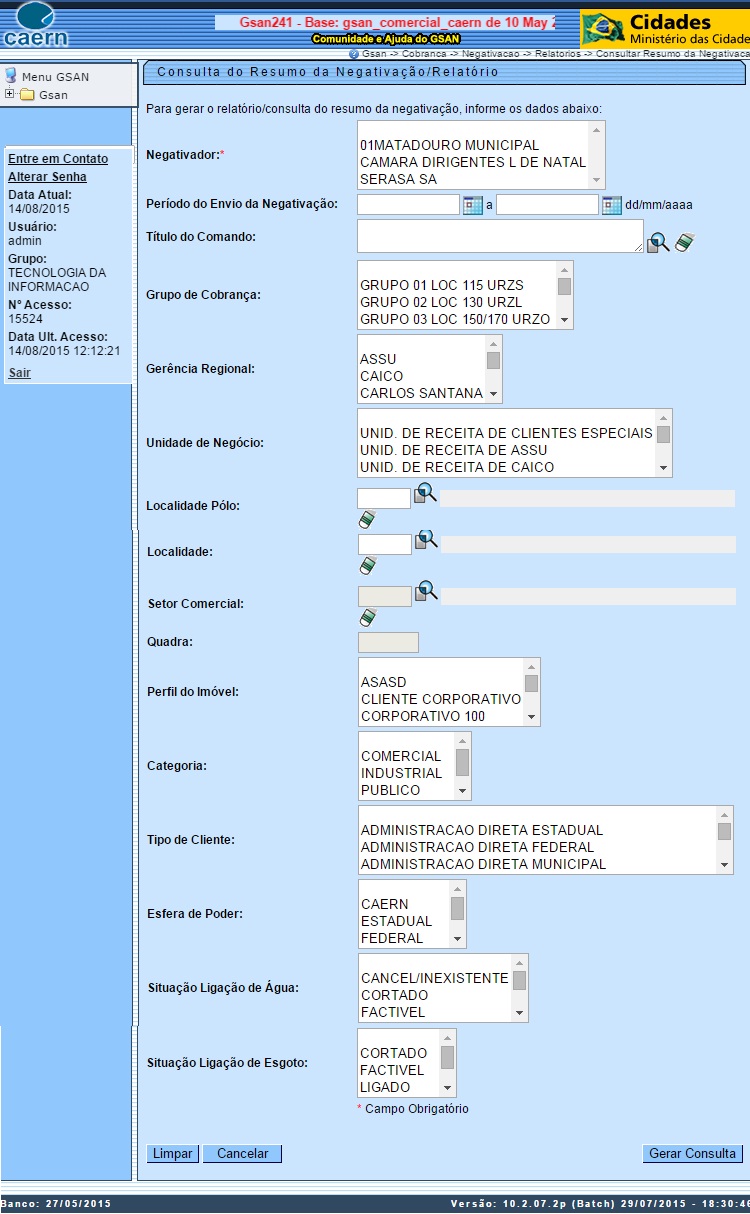Choose INDUSTRIAL in Categoria list

401,773
